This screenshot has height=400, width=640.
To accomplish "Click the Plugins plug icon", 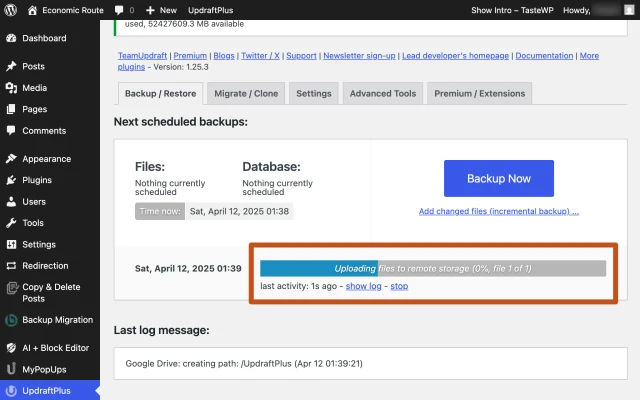I will 11,180.
